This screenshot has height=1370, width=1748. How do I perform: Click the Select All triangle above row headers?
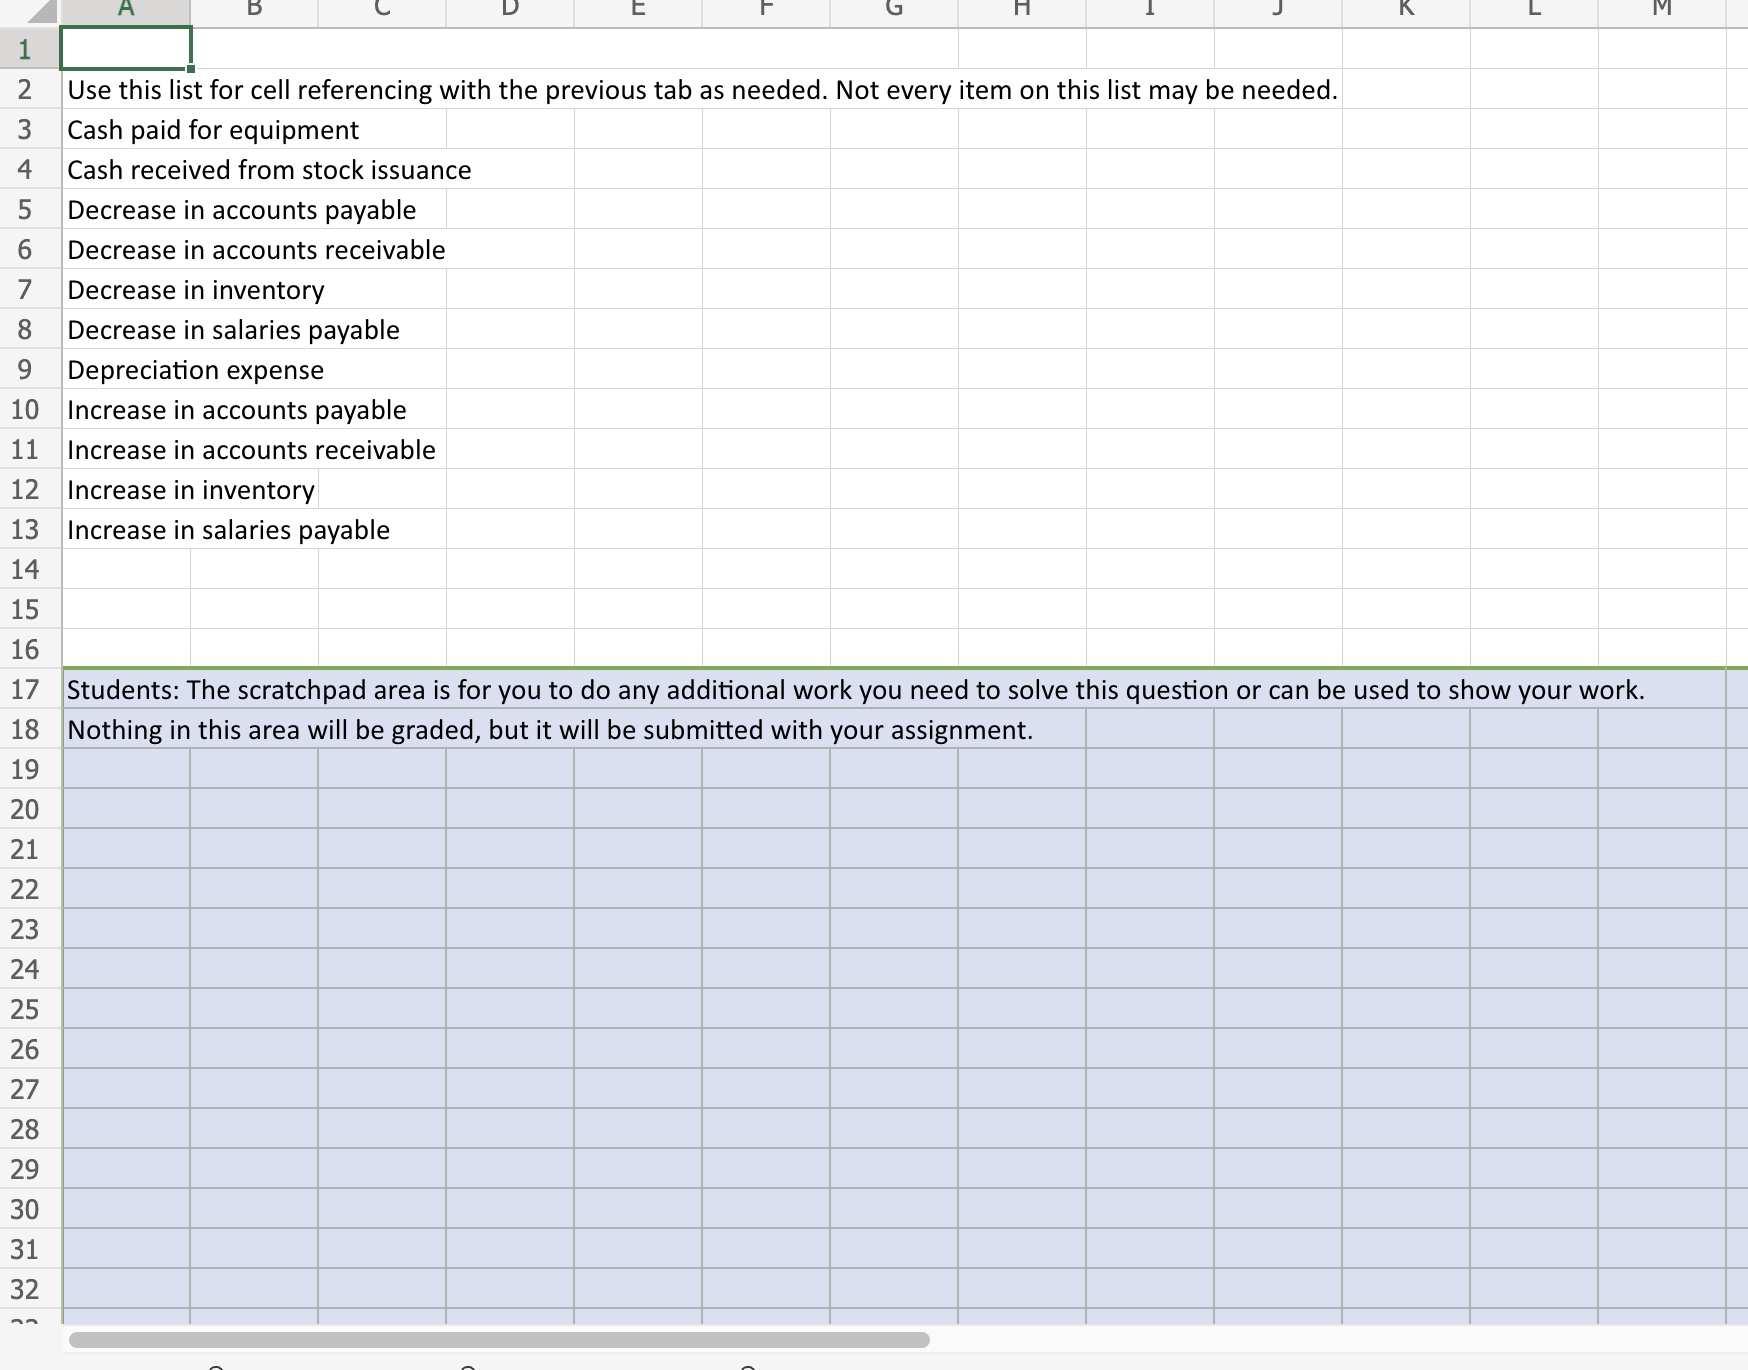[x=30, y=10]
